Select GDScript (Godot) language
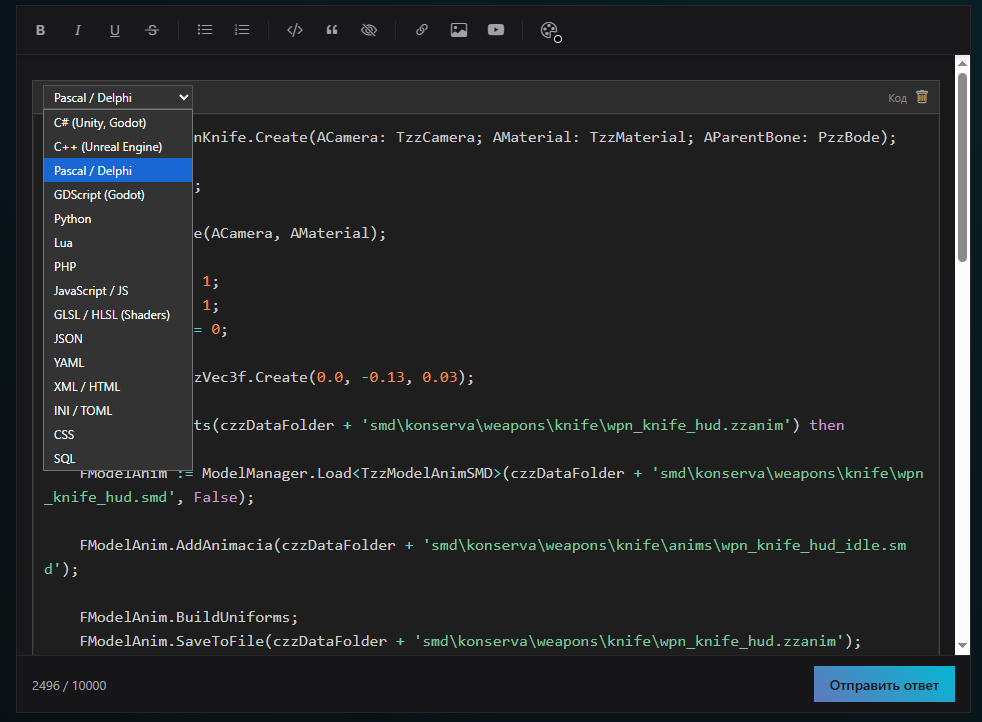The height and width of the screenshot is (722, 982). [118, 195]
